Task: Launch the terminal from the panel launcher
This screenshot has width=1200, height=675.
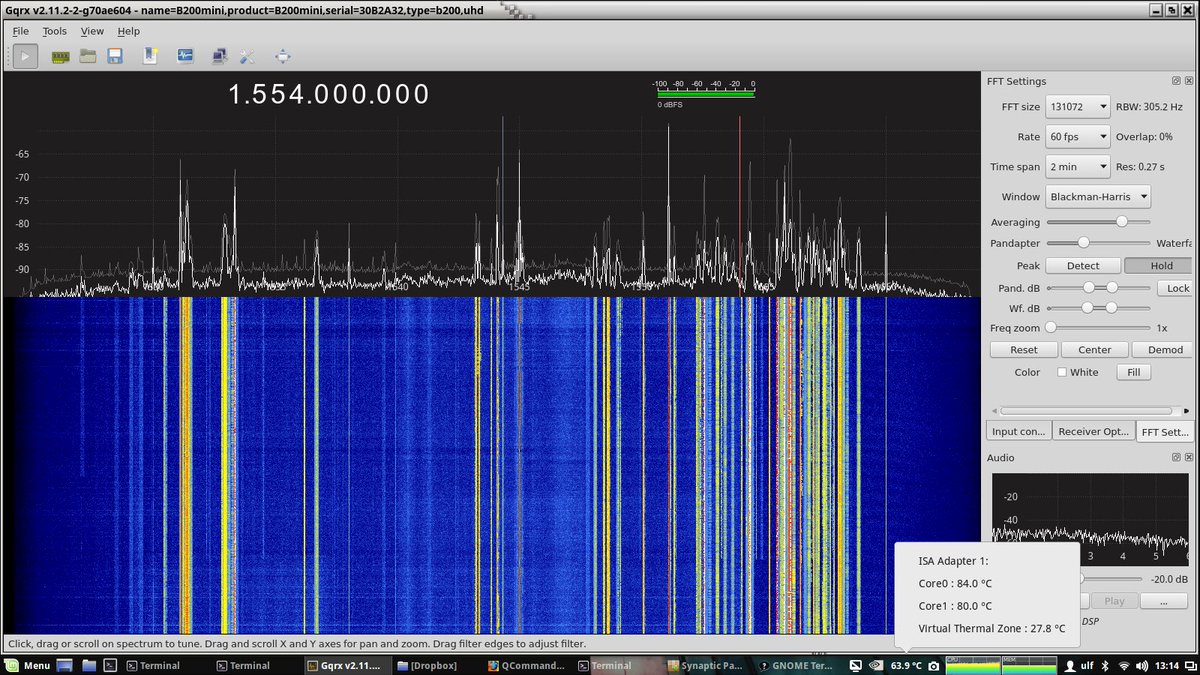Action: [112, 665]
